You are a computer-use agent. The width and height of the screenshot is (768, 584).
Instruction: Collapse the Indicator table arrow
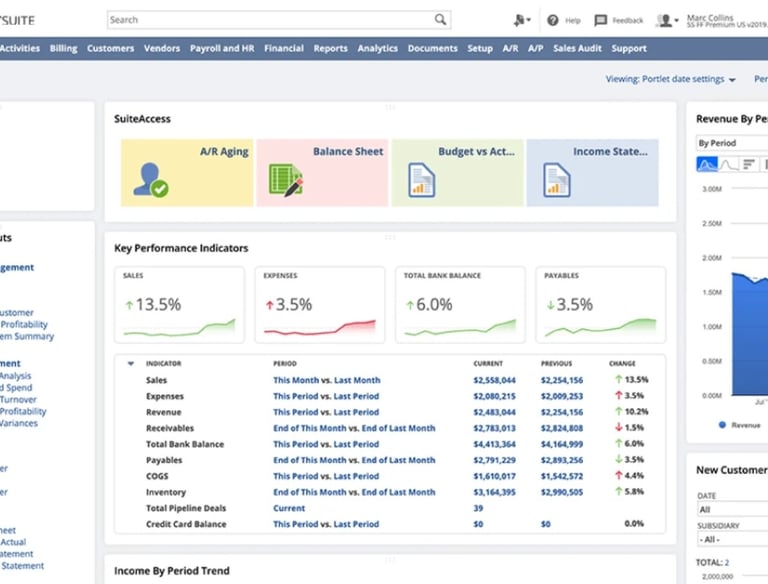tap(130, 363)
